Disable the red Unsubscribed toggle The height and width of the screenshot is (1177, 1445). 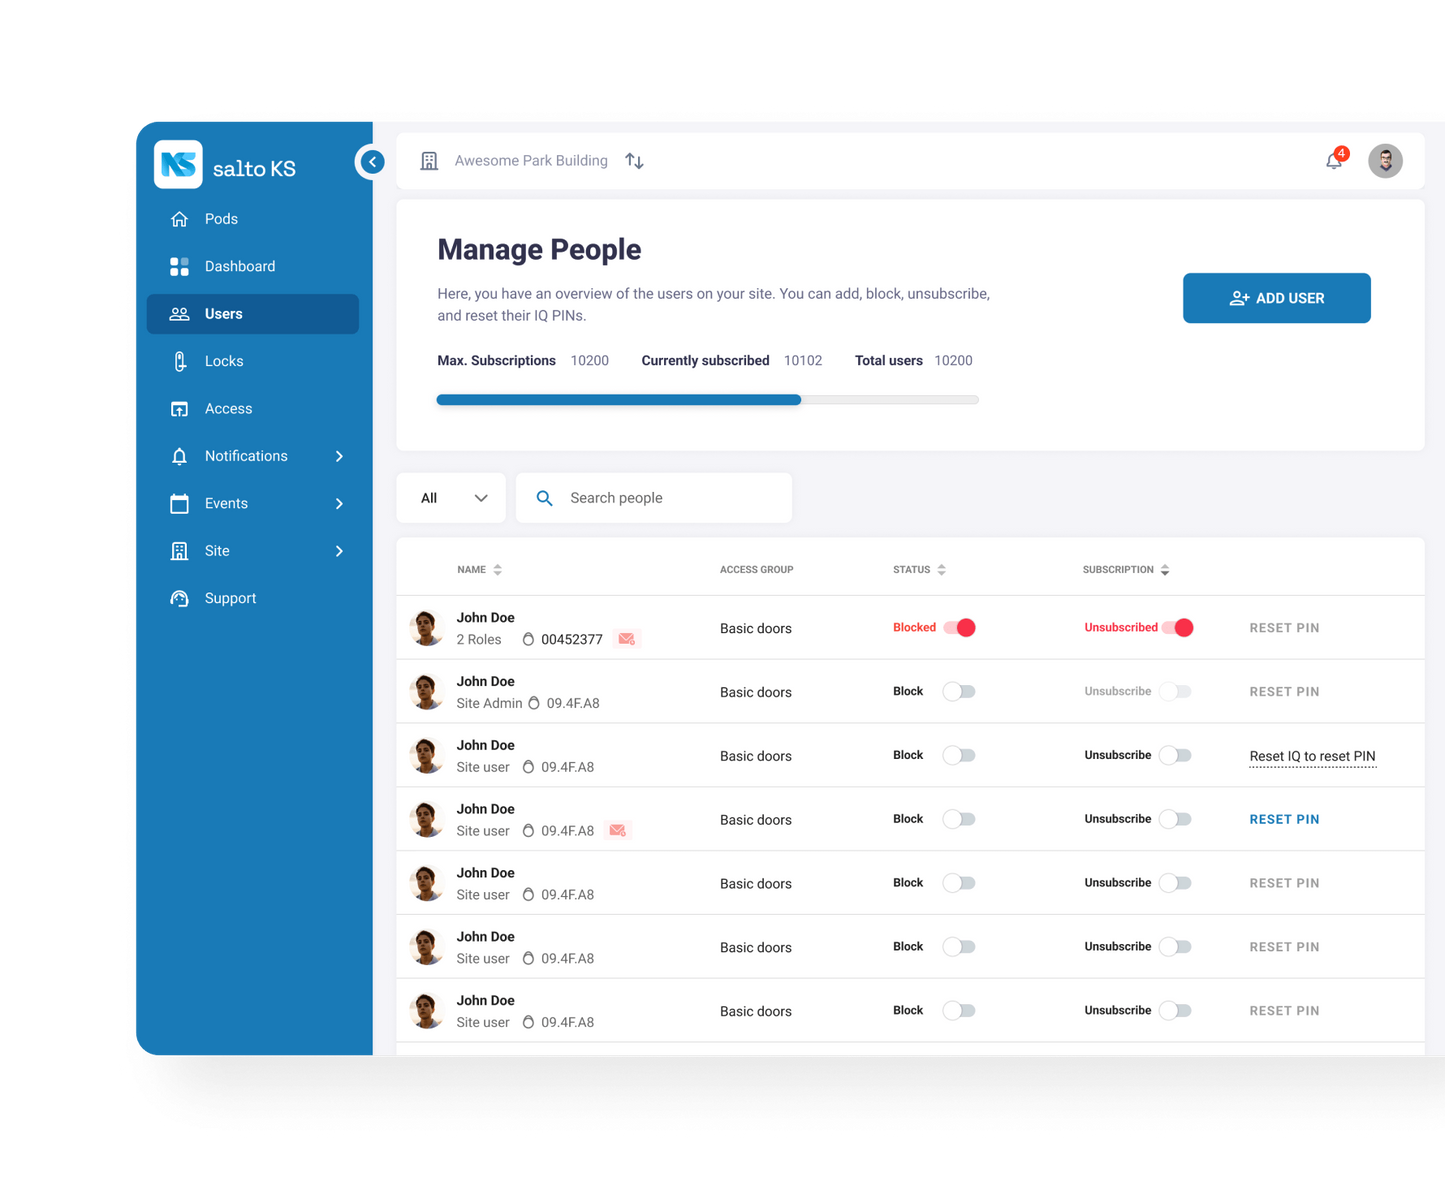click(1177, 628)
